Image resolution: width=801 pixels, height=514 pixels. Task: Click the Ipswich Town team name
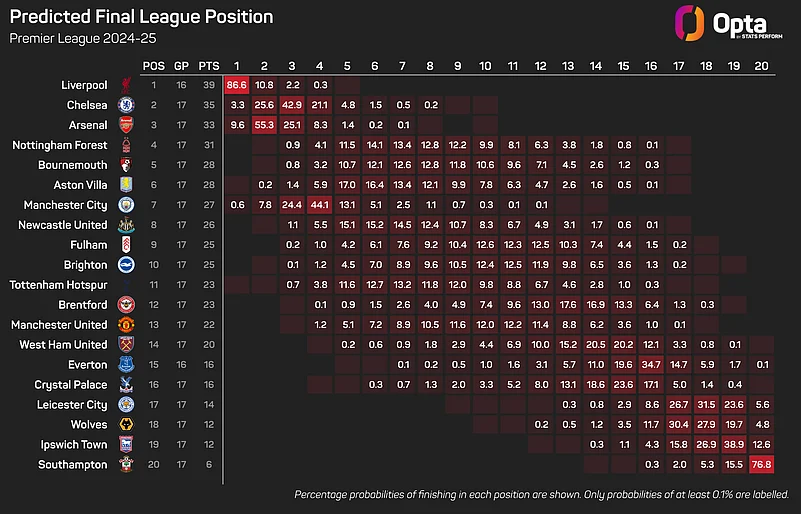[x=73, y=444]
